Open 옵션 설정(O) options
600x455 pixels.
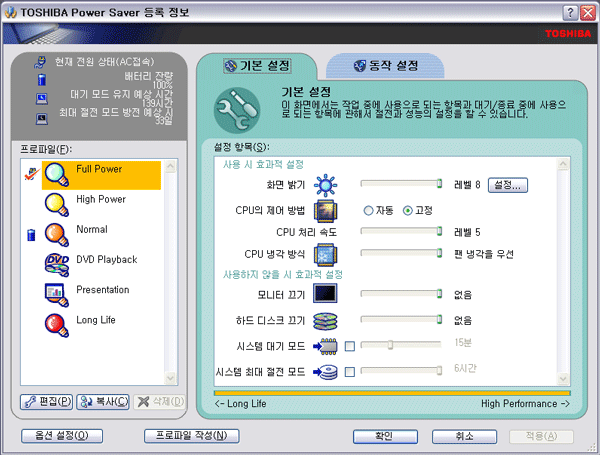pyautogui.click(x=62, y=436)
